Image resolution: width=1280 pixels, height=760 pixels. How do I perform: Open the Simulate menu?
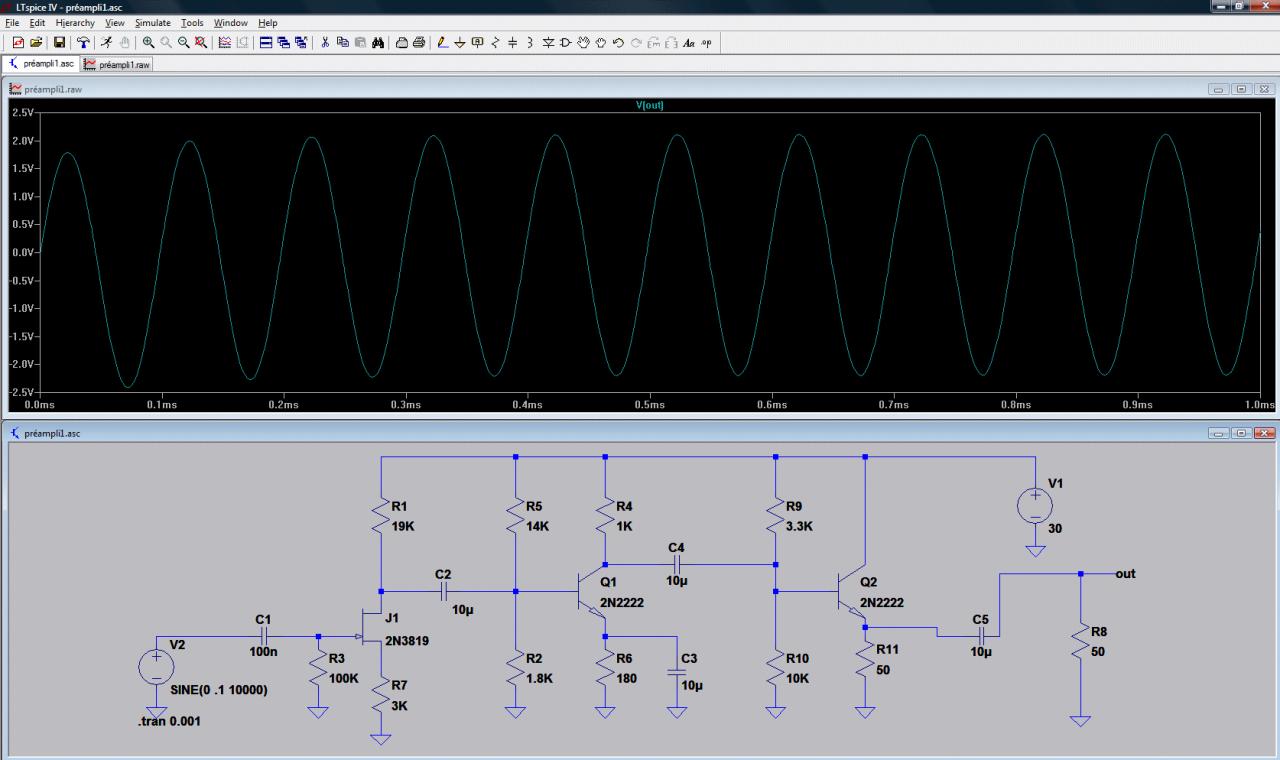pyautogui.click(x=153, y=22)
